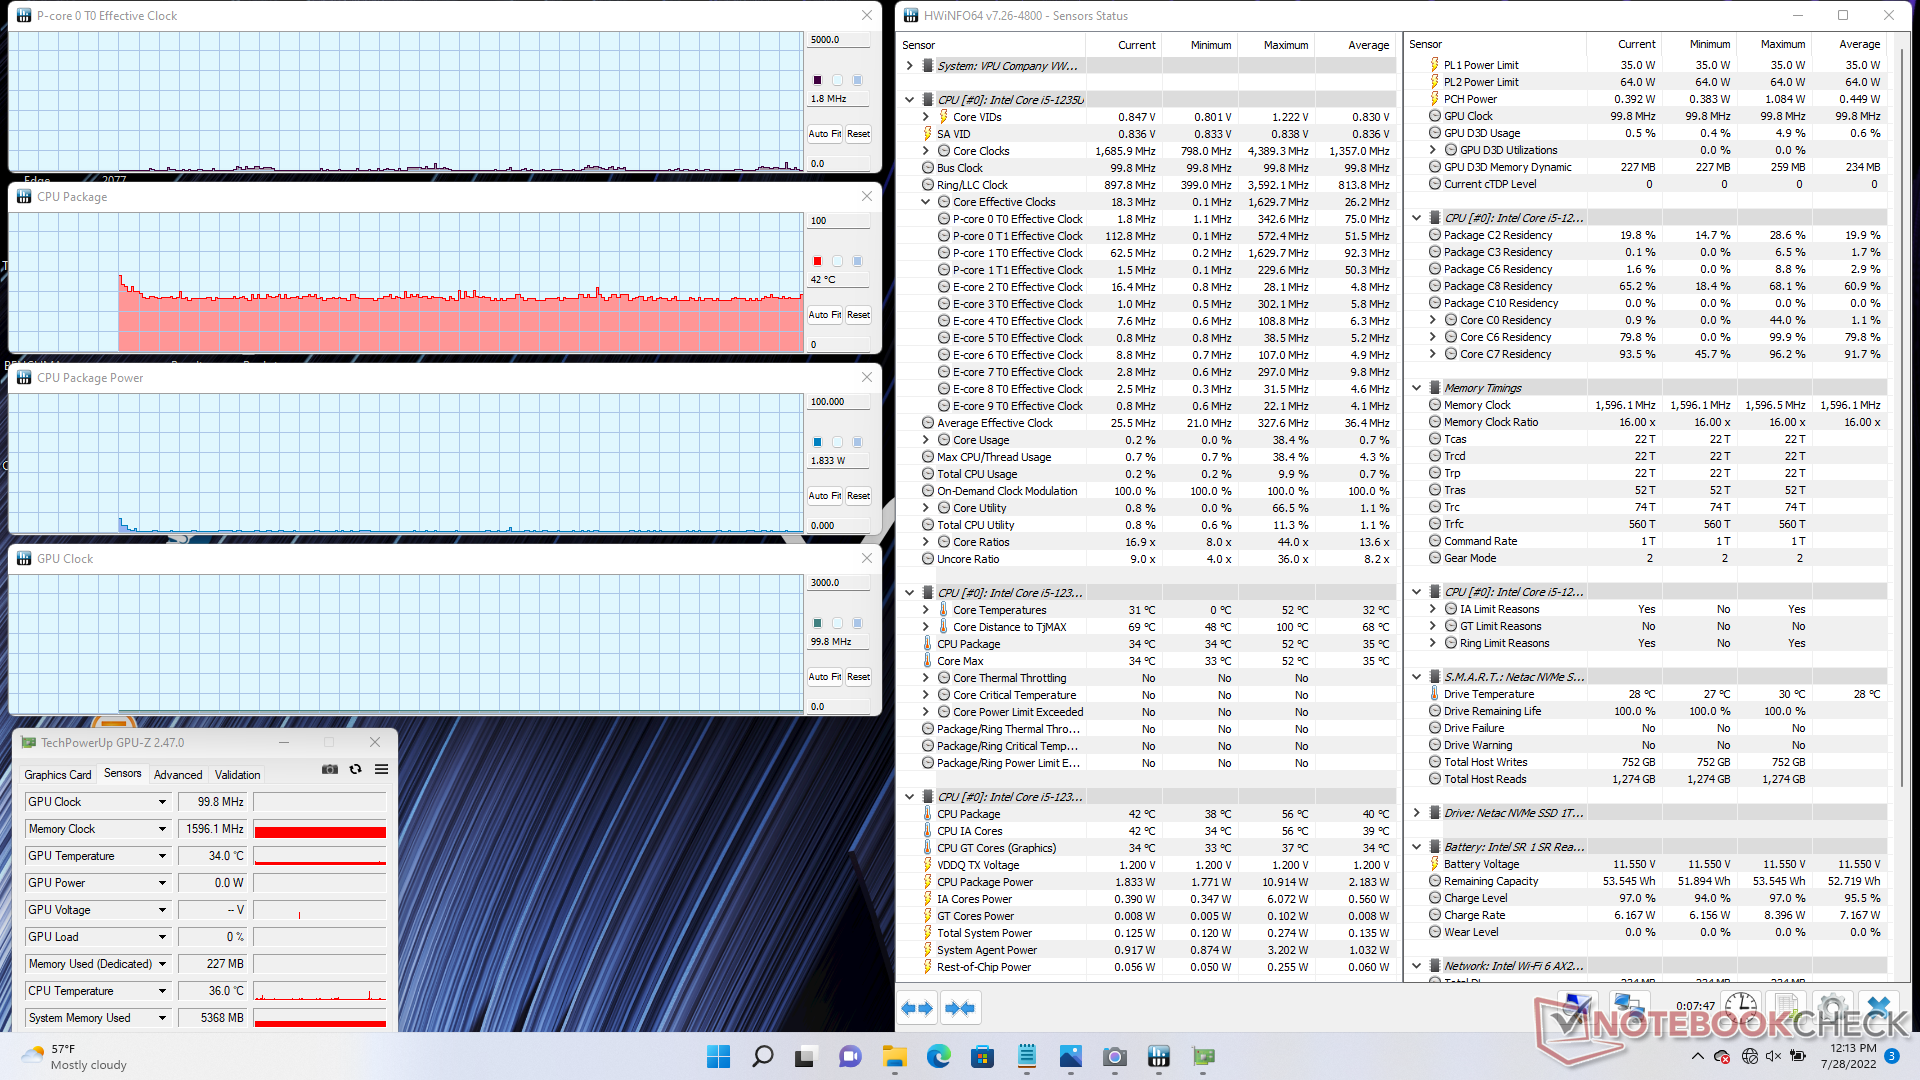1920x1080 pixels.
Task: Open the GPU Load dropdown in GPU-Z
Action: pos(162,937)
